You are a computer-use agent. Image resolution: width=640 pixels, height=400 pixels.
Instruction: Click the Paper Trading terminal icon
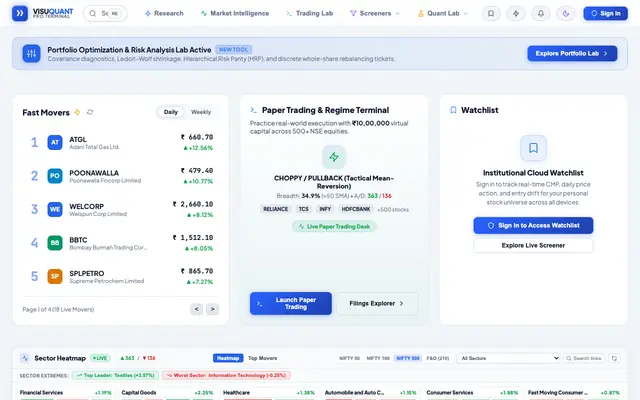click(253, 110)
